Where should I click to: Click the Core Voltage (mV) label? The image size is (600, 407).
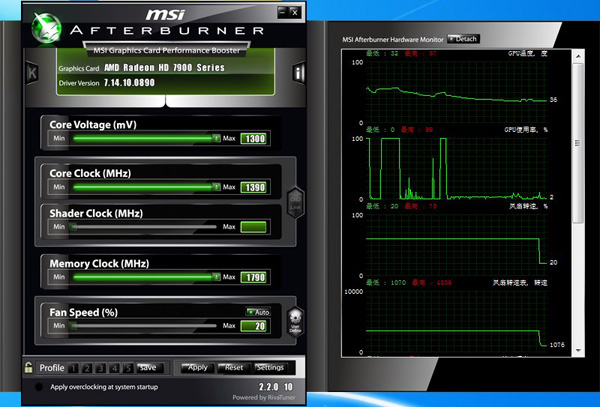coord(93,125)
